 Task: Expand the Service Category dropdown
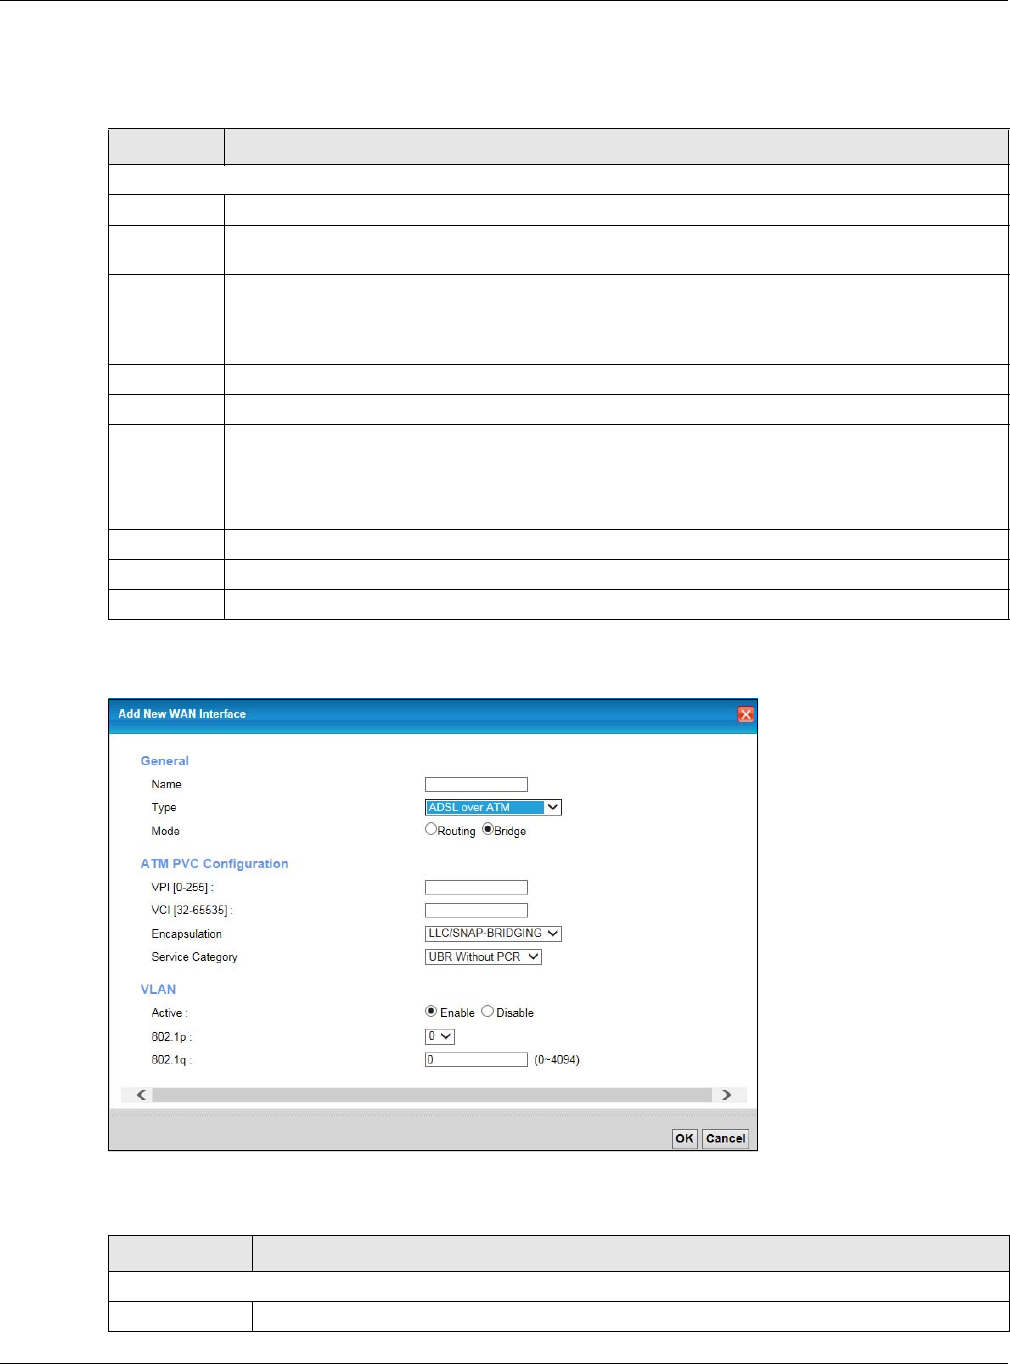point(483,957)
